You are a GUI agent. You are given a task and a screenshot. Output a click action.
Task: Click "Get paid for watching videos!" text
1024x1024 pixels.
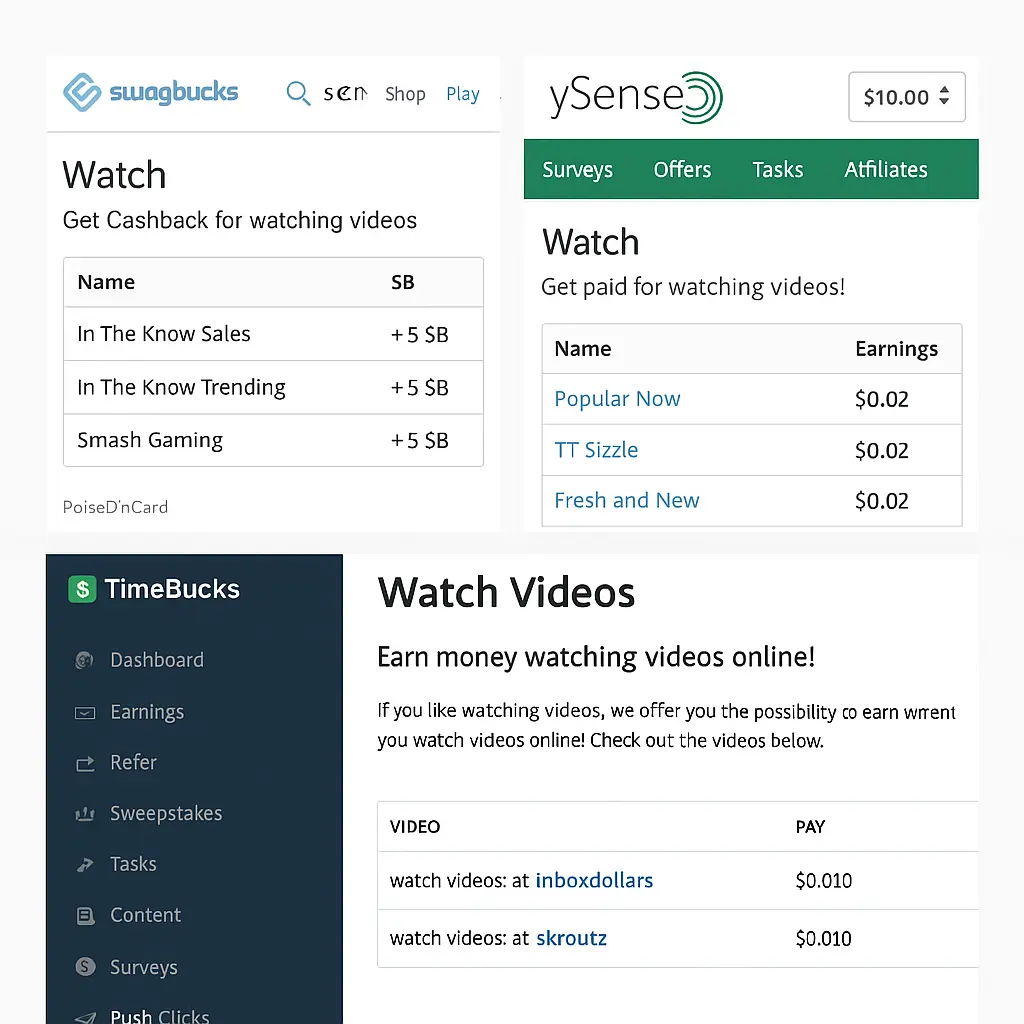pos(693,287)
